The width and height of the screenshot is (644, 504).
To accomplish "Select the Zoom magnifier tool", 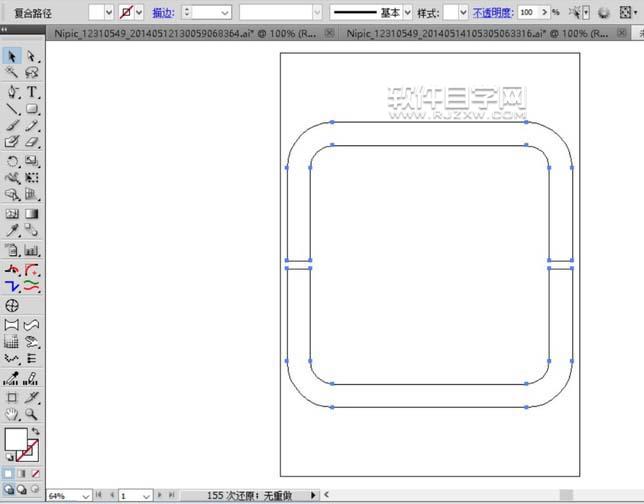I will coord(32,414).
